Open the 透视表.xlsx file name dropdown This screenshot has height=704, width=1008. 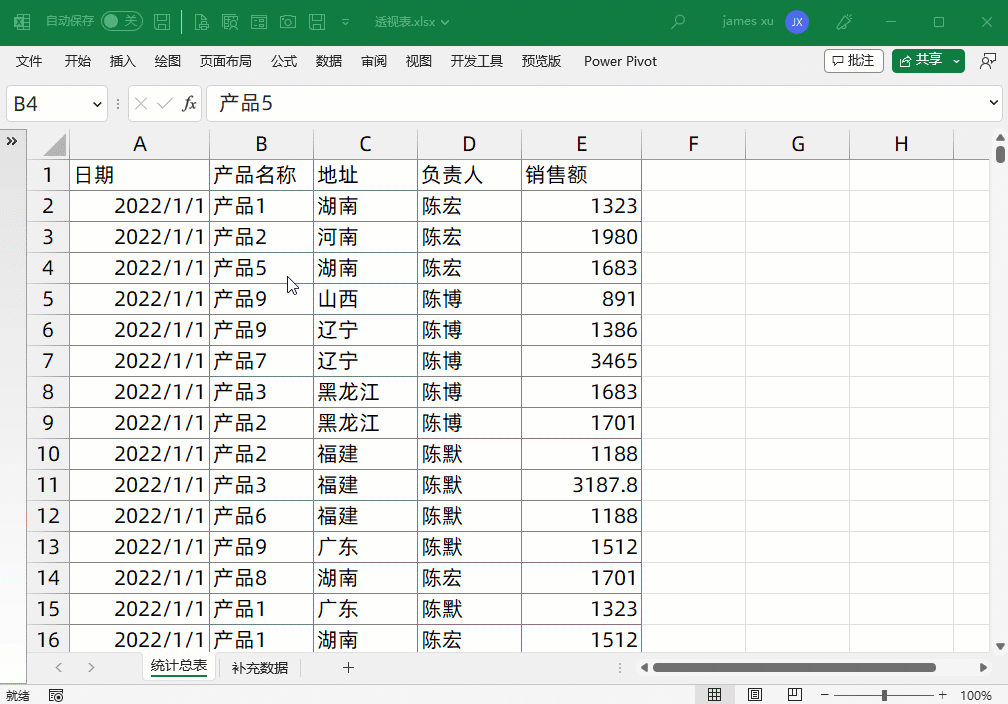pyautogui.click(x=412, y=22)
